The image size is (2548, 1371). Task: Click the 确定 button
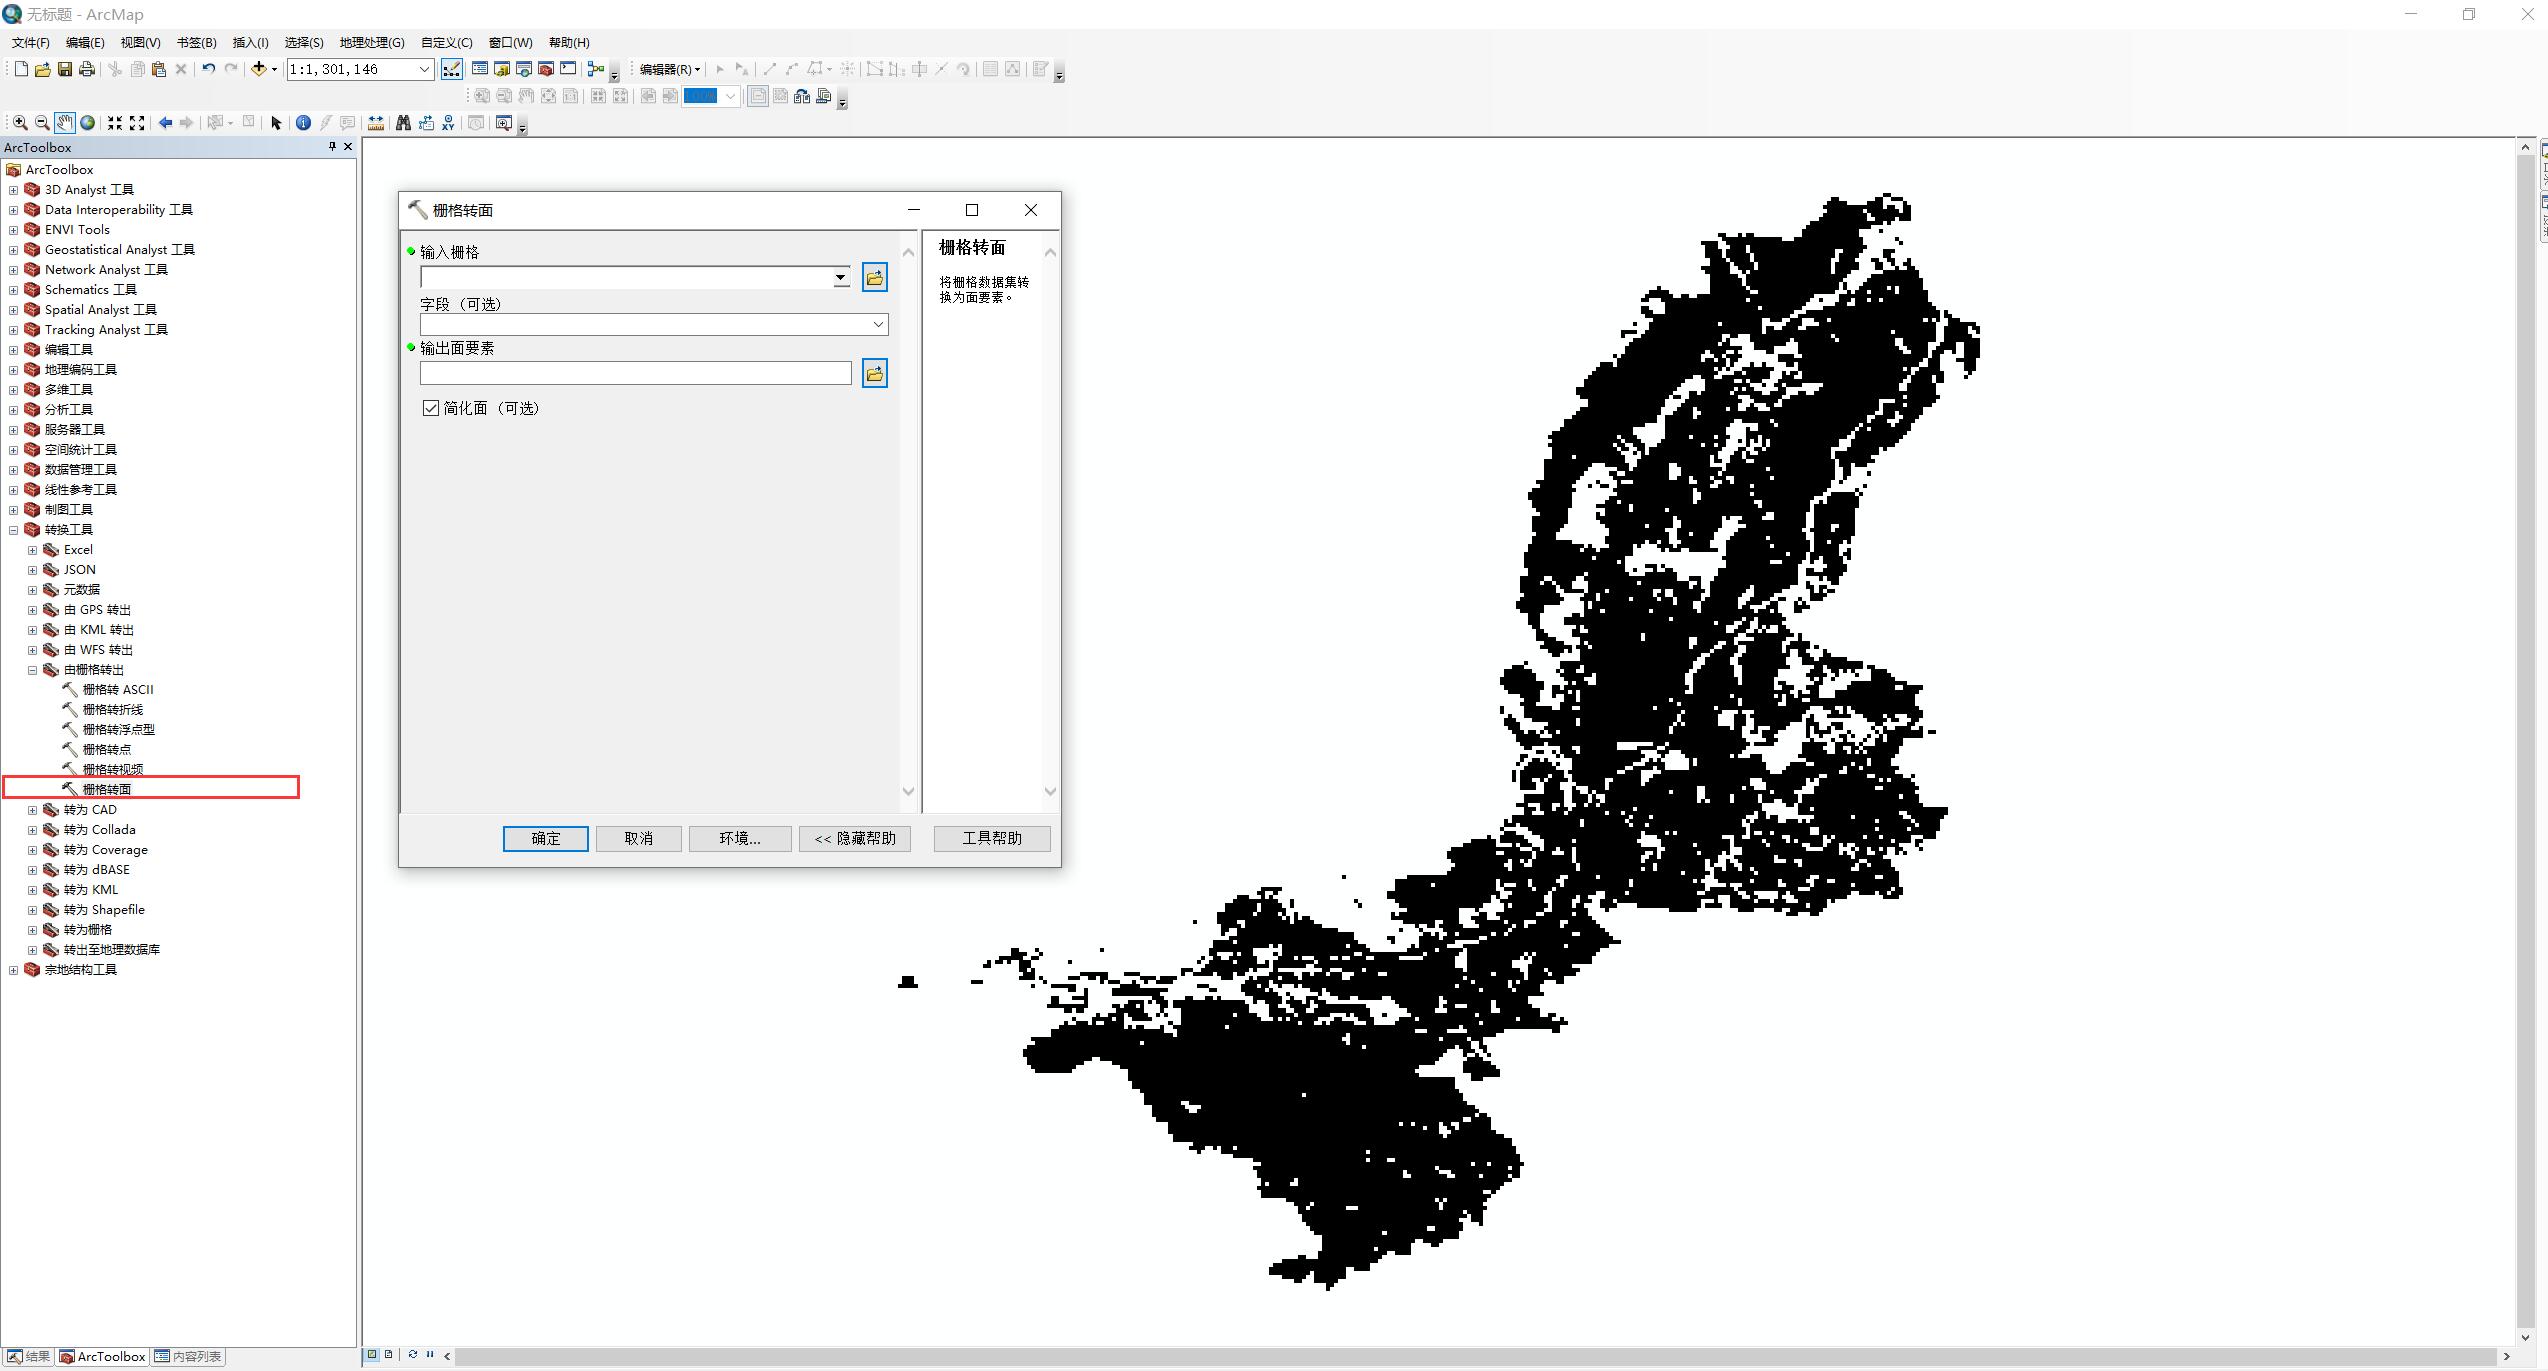tap(545, 838)
